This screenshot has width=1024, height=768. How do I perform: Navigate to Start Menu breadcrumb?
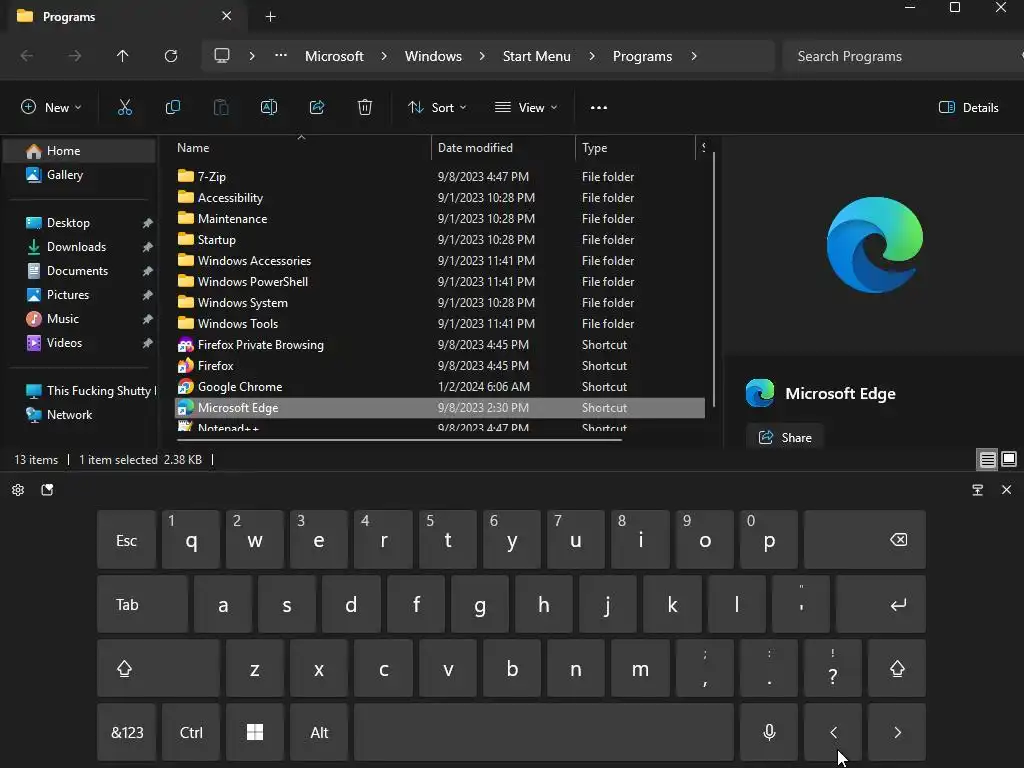tap(536, 56)
